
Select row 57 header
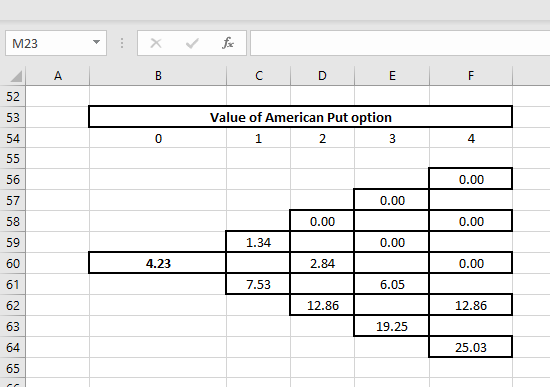tap(13, 201)
